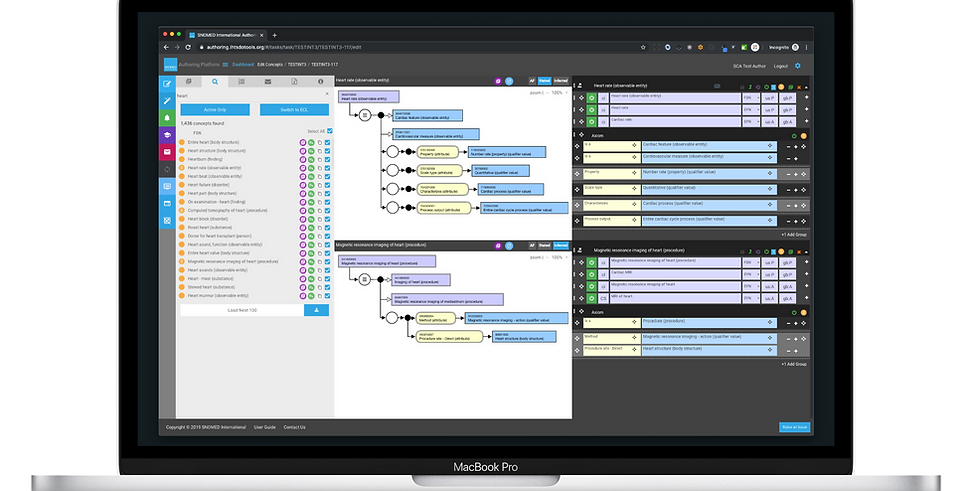
Task: Open the red mail sidebar icon
Action: click(168, 152)
